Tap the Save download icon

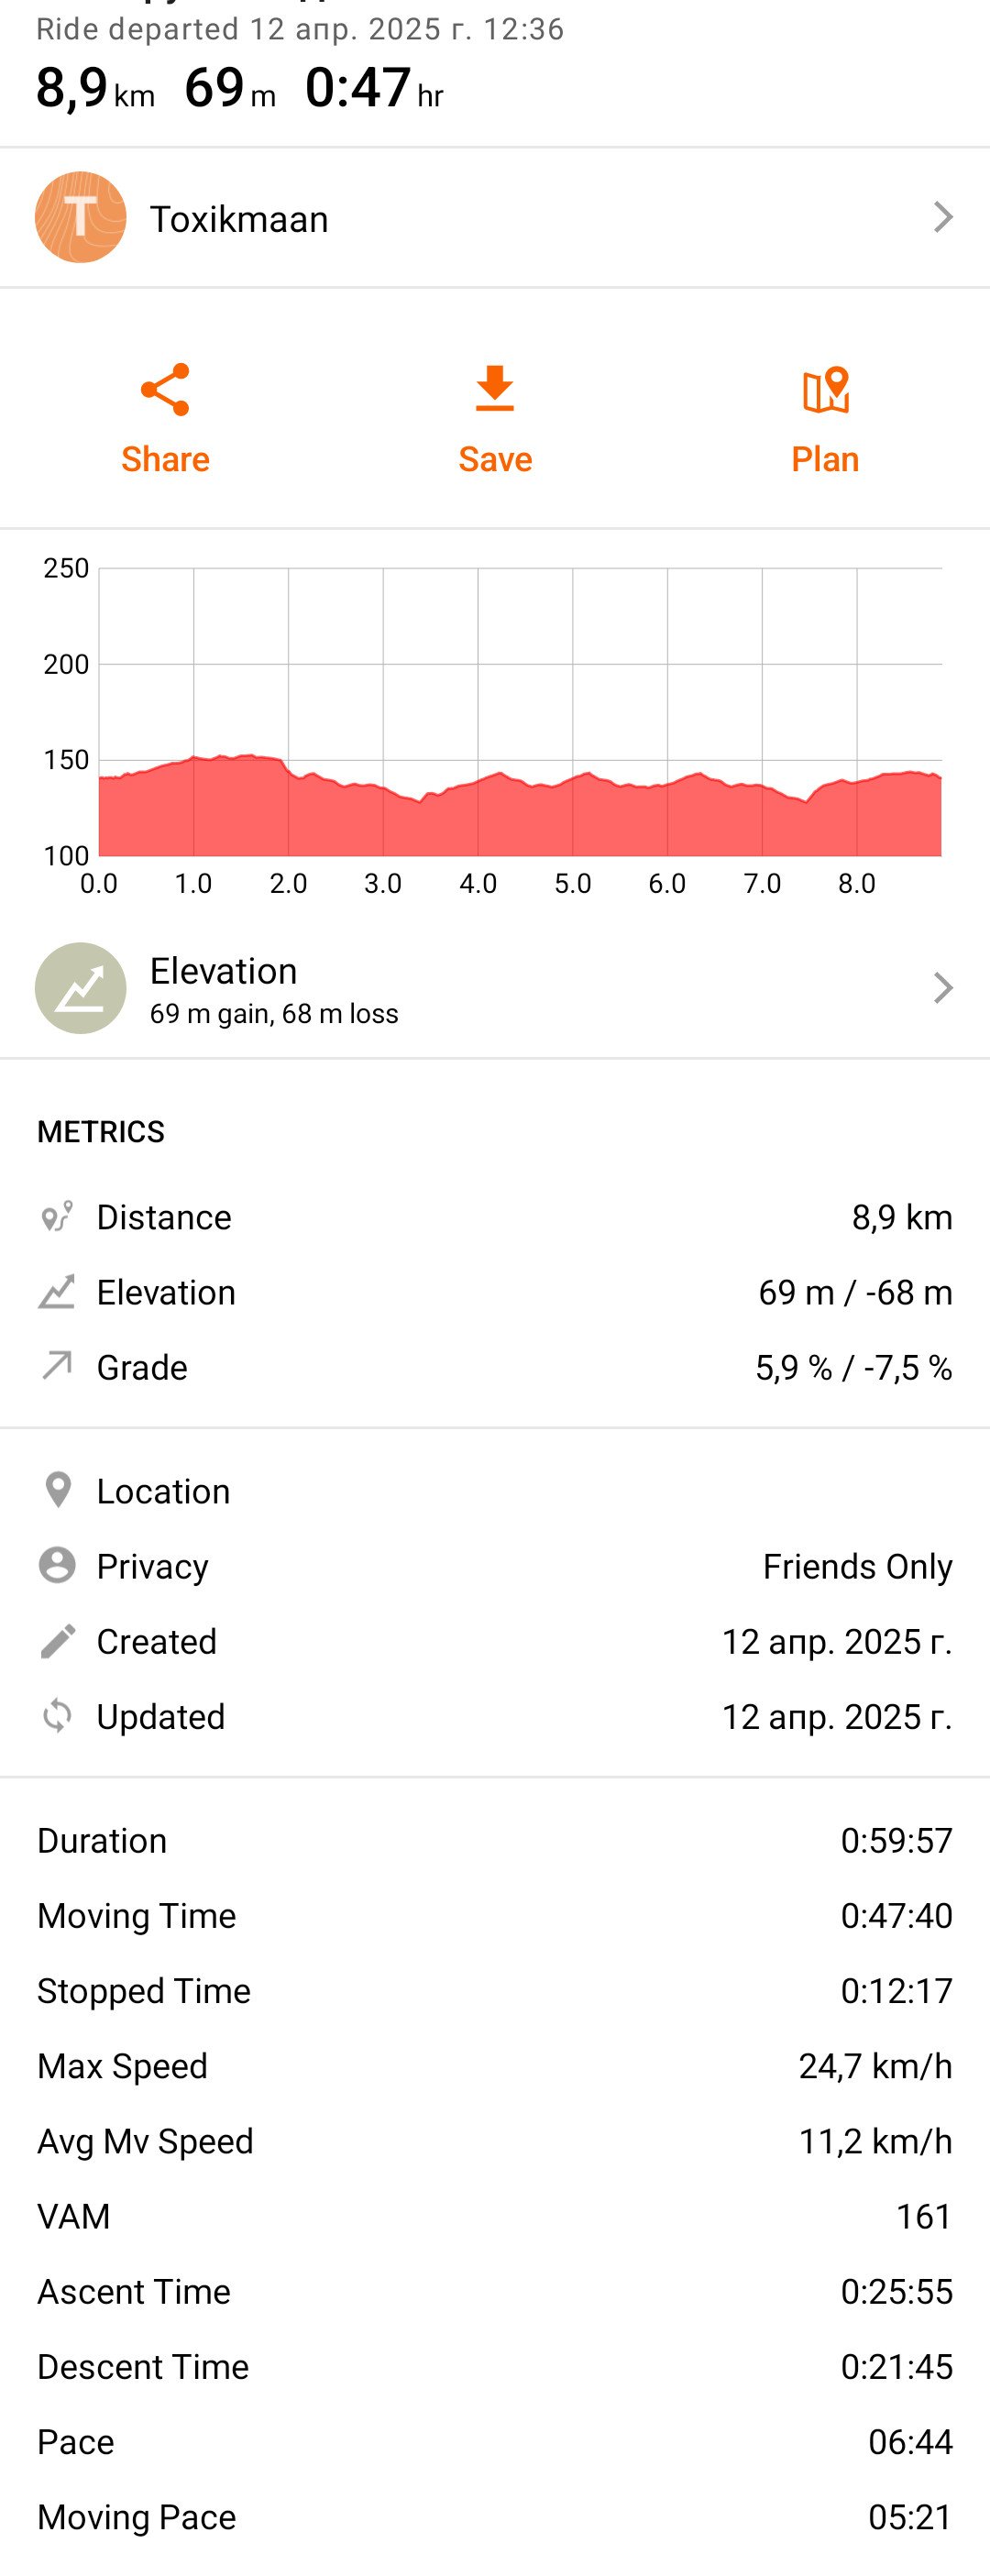(x=495, y=389)
